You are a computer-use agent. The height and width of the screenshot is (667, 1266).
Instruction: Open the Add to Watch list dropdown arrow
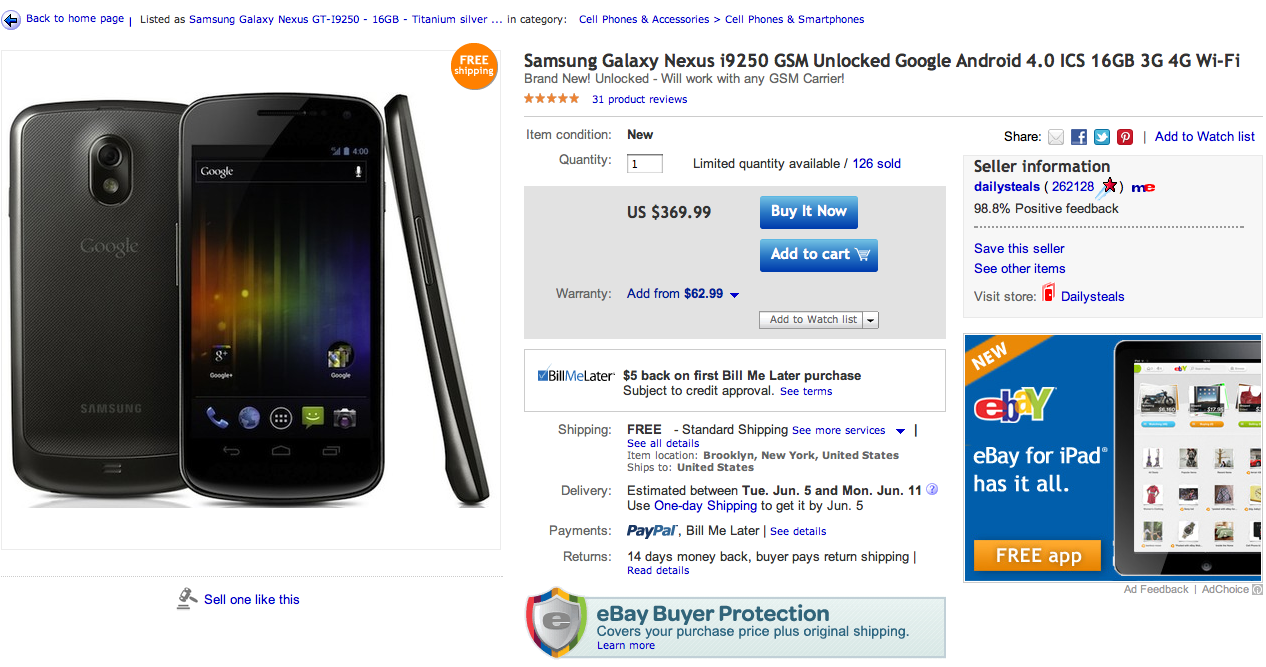(870, 320)
